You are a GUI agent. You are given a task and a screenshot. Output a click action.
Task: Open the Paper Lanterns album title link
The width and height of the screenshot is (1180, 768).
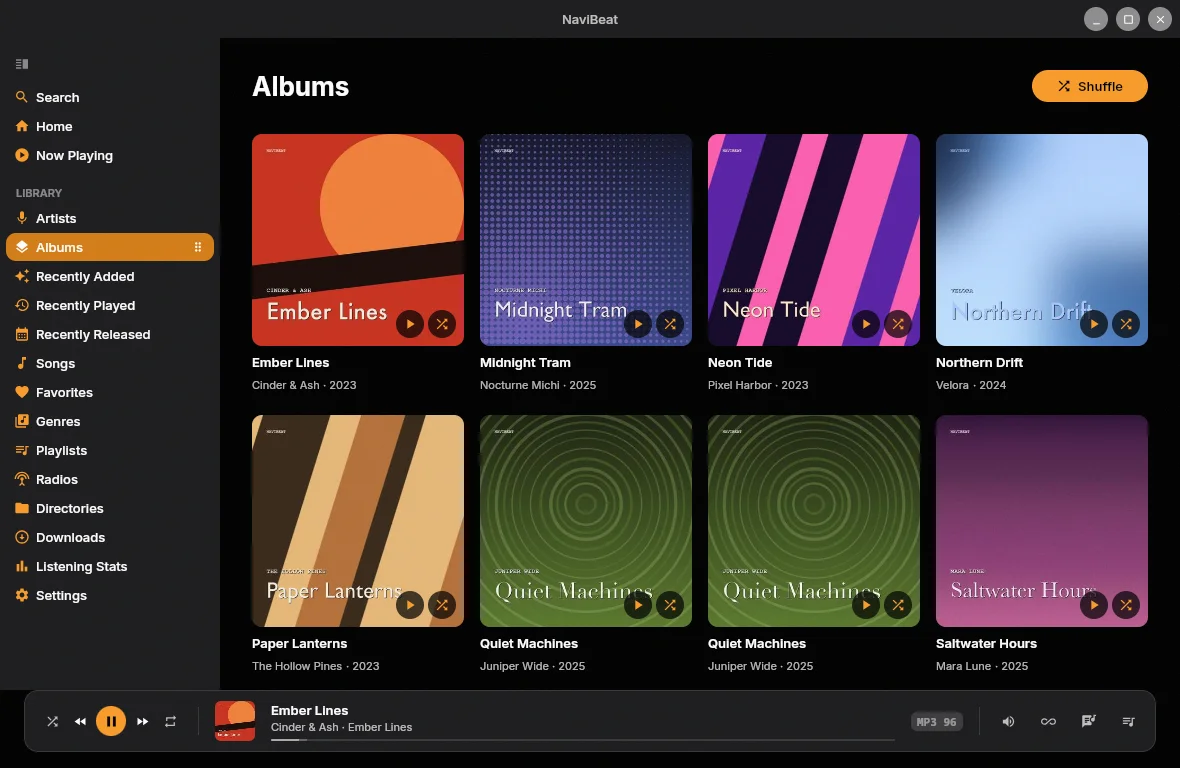[x=300, y=644]
